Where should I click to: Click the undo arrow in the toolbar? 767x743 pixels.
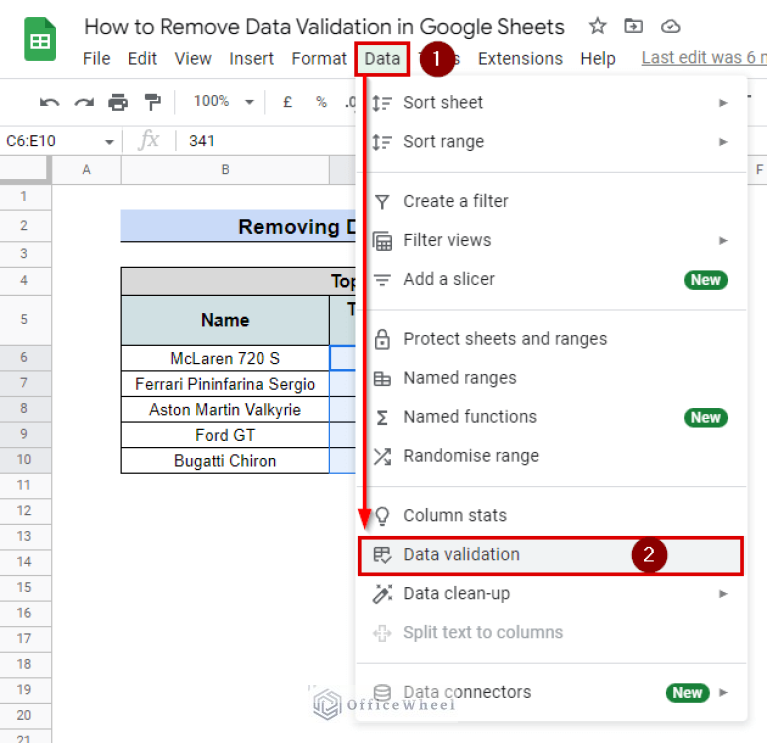tap(49, 102)
